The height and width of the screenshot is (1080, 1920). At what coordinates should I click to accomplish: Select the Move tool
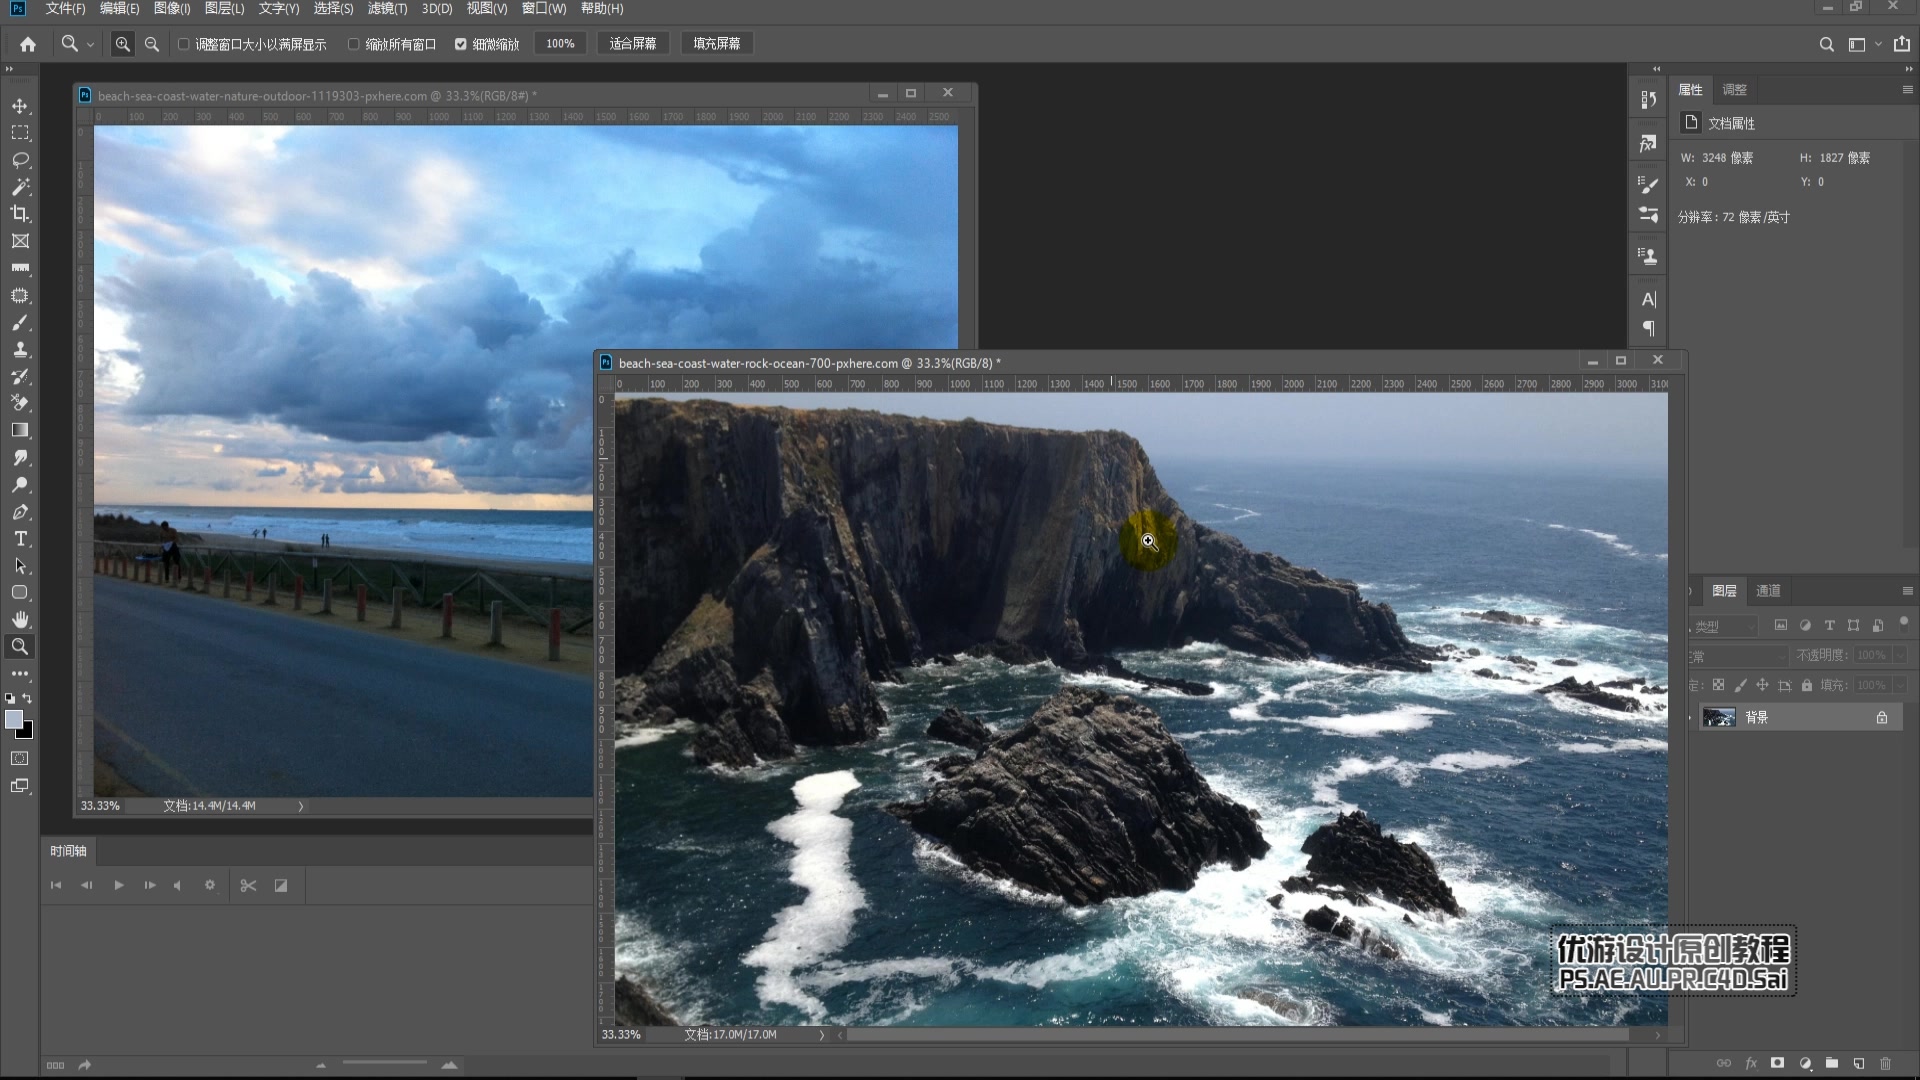pyautogui.click(x=20, y=106)
